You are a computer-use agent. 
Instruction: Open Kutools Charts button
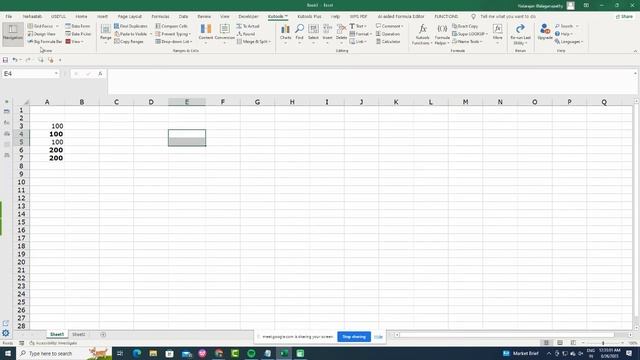[285, 33]
